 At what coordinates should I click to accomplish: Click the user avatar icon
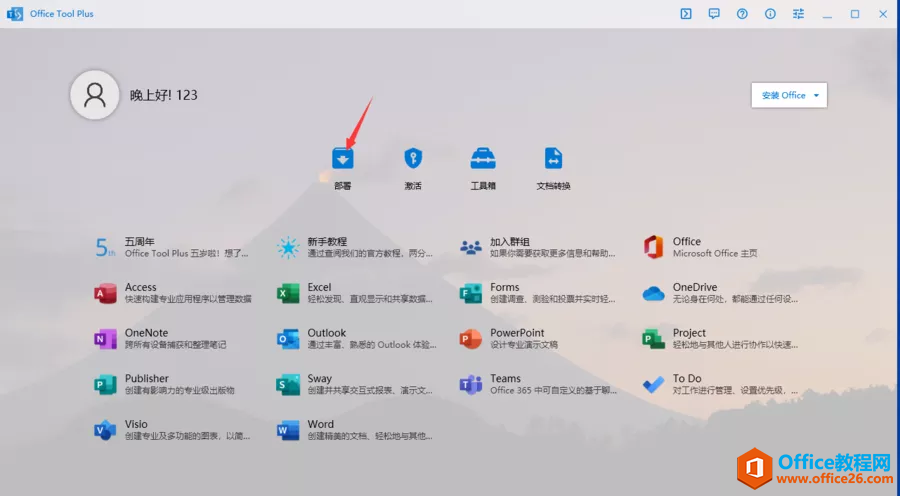(x=95, y=95)
